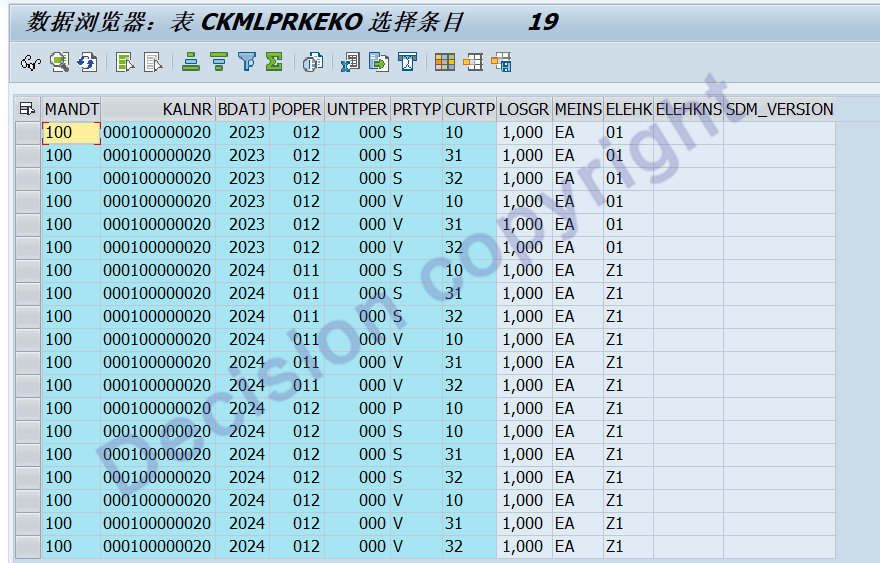Screen dimensions: 880x563
Task: Select the first row using its row selector
Action: (x=27, y=132)
